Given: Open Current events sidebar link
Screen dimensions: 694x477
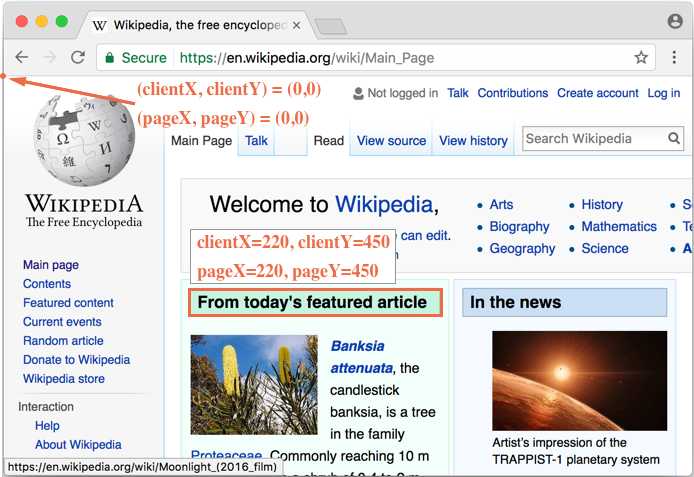Looking at the screenshot, I should (x=62, y=322).
